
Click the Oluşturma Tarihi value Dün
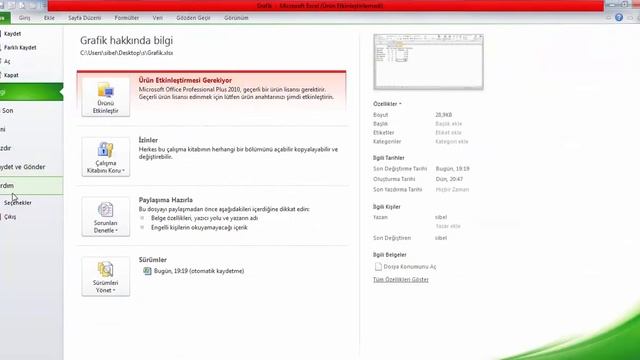point(449,179)
